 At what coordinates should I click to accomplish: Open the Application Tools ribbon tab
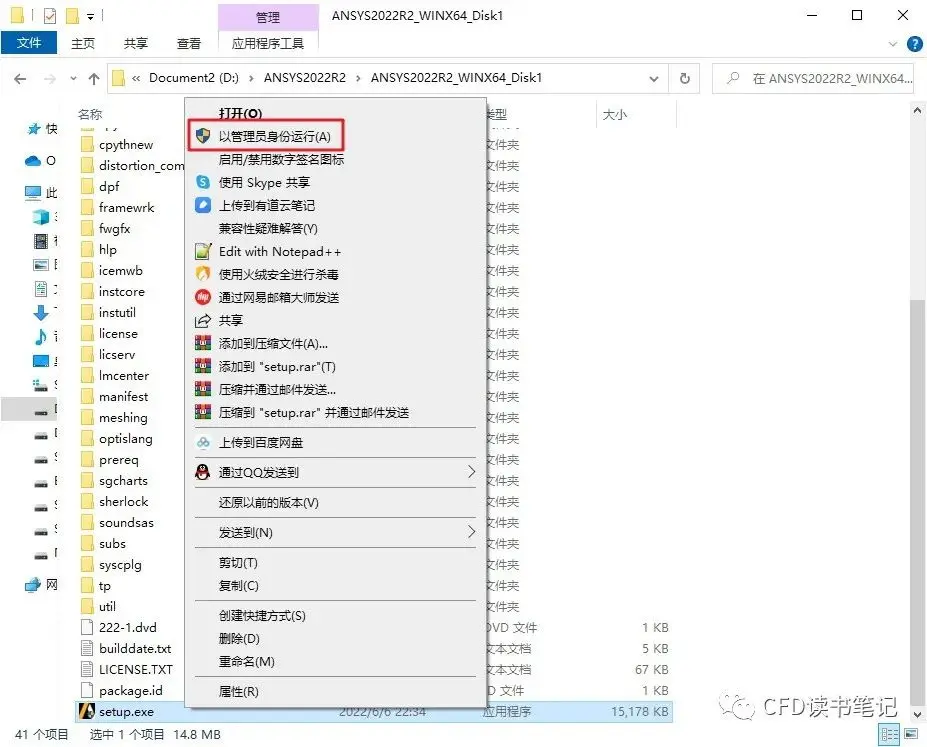point(268,43)
